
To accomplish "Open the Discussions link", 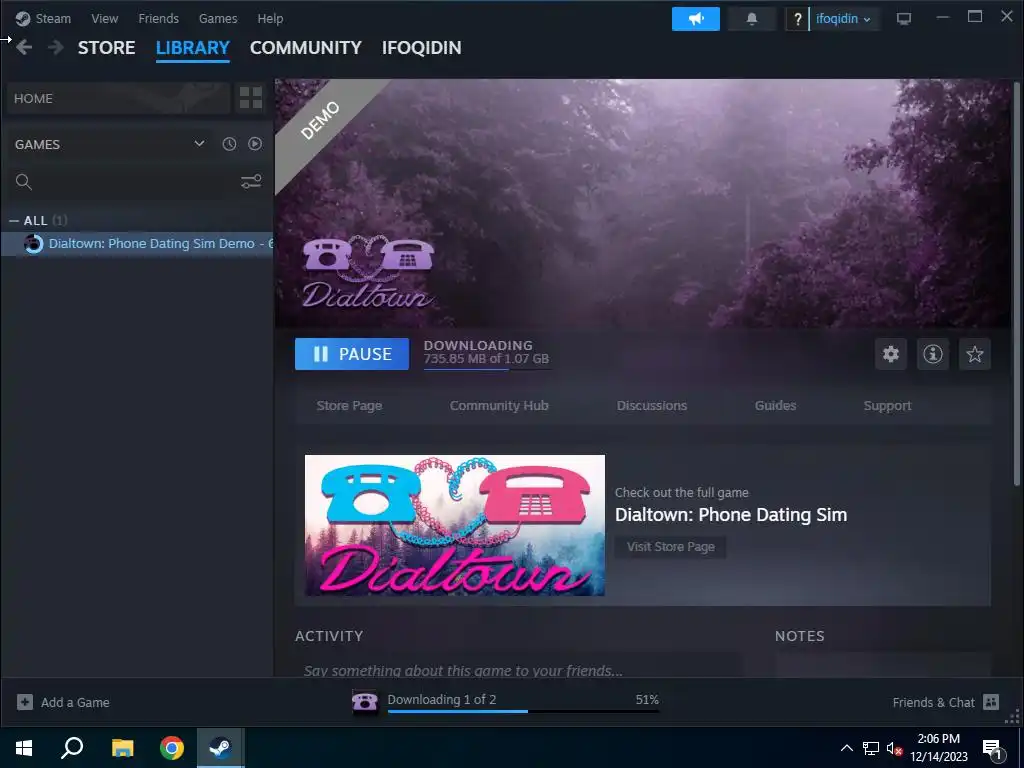I will click(652, 406).
